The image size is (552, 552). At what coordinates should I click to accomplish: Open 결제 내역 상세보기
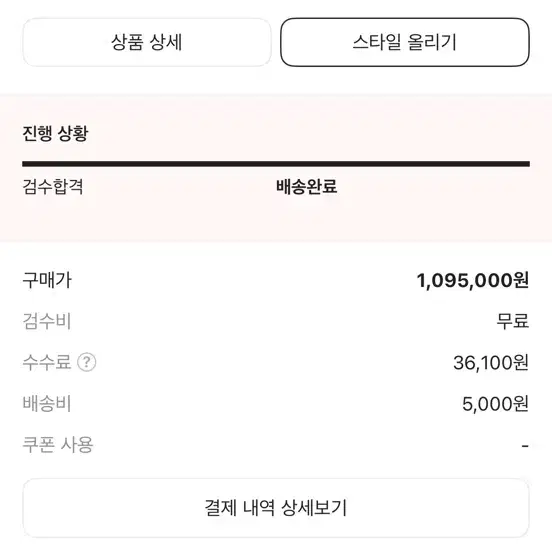click(x=276, y=508)
